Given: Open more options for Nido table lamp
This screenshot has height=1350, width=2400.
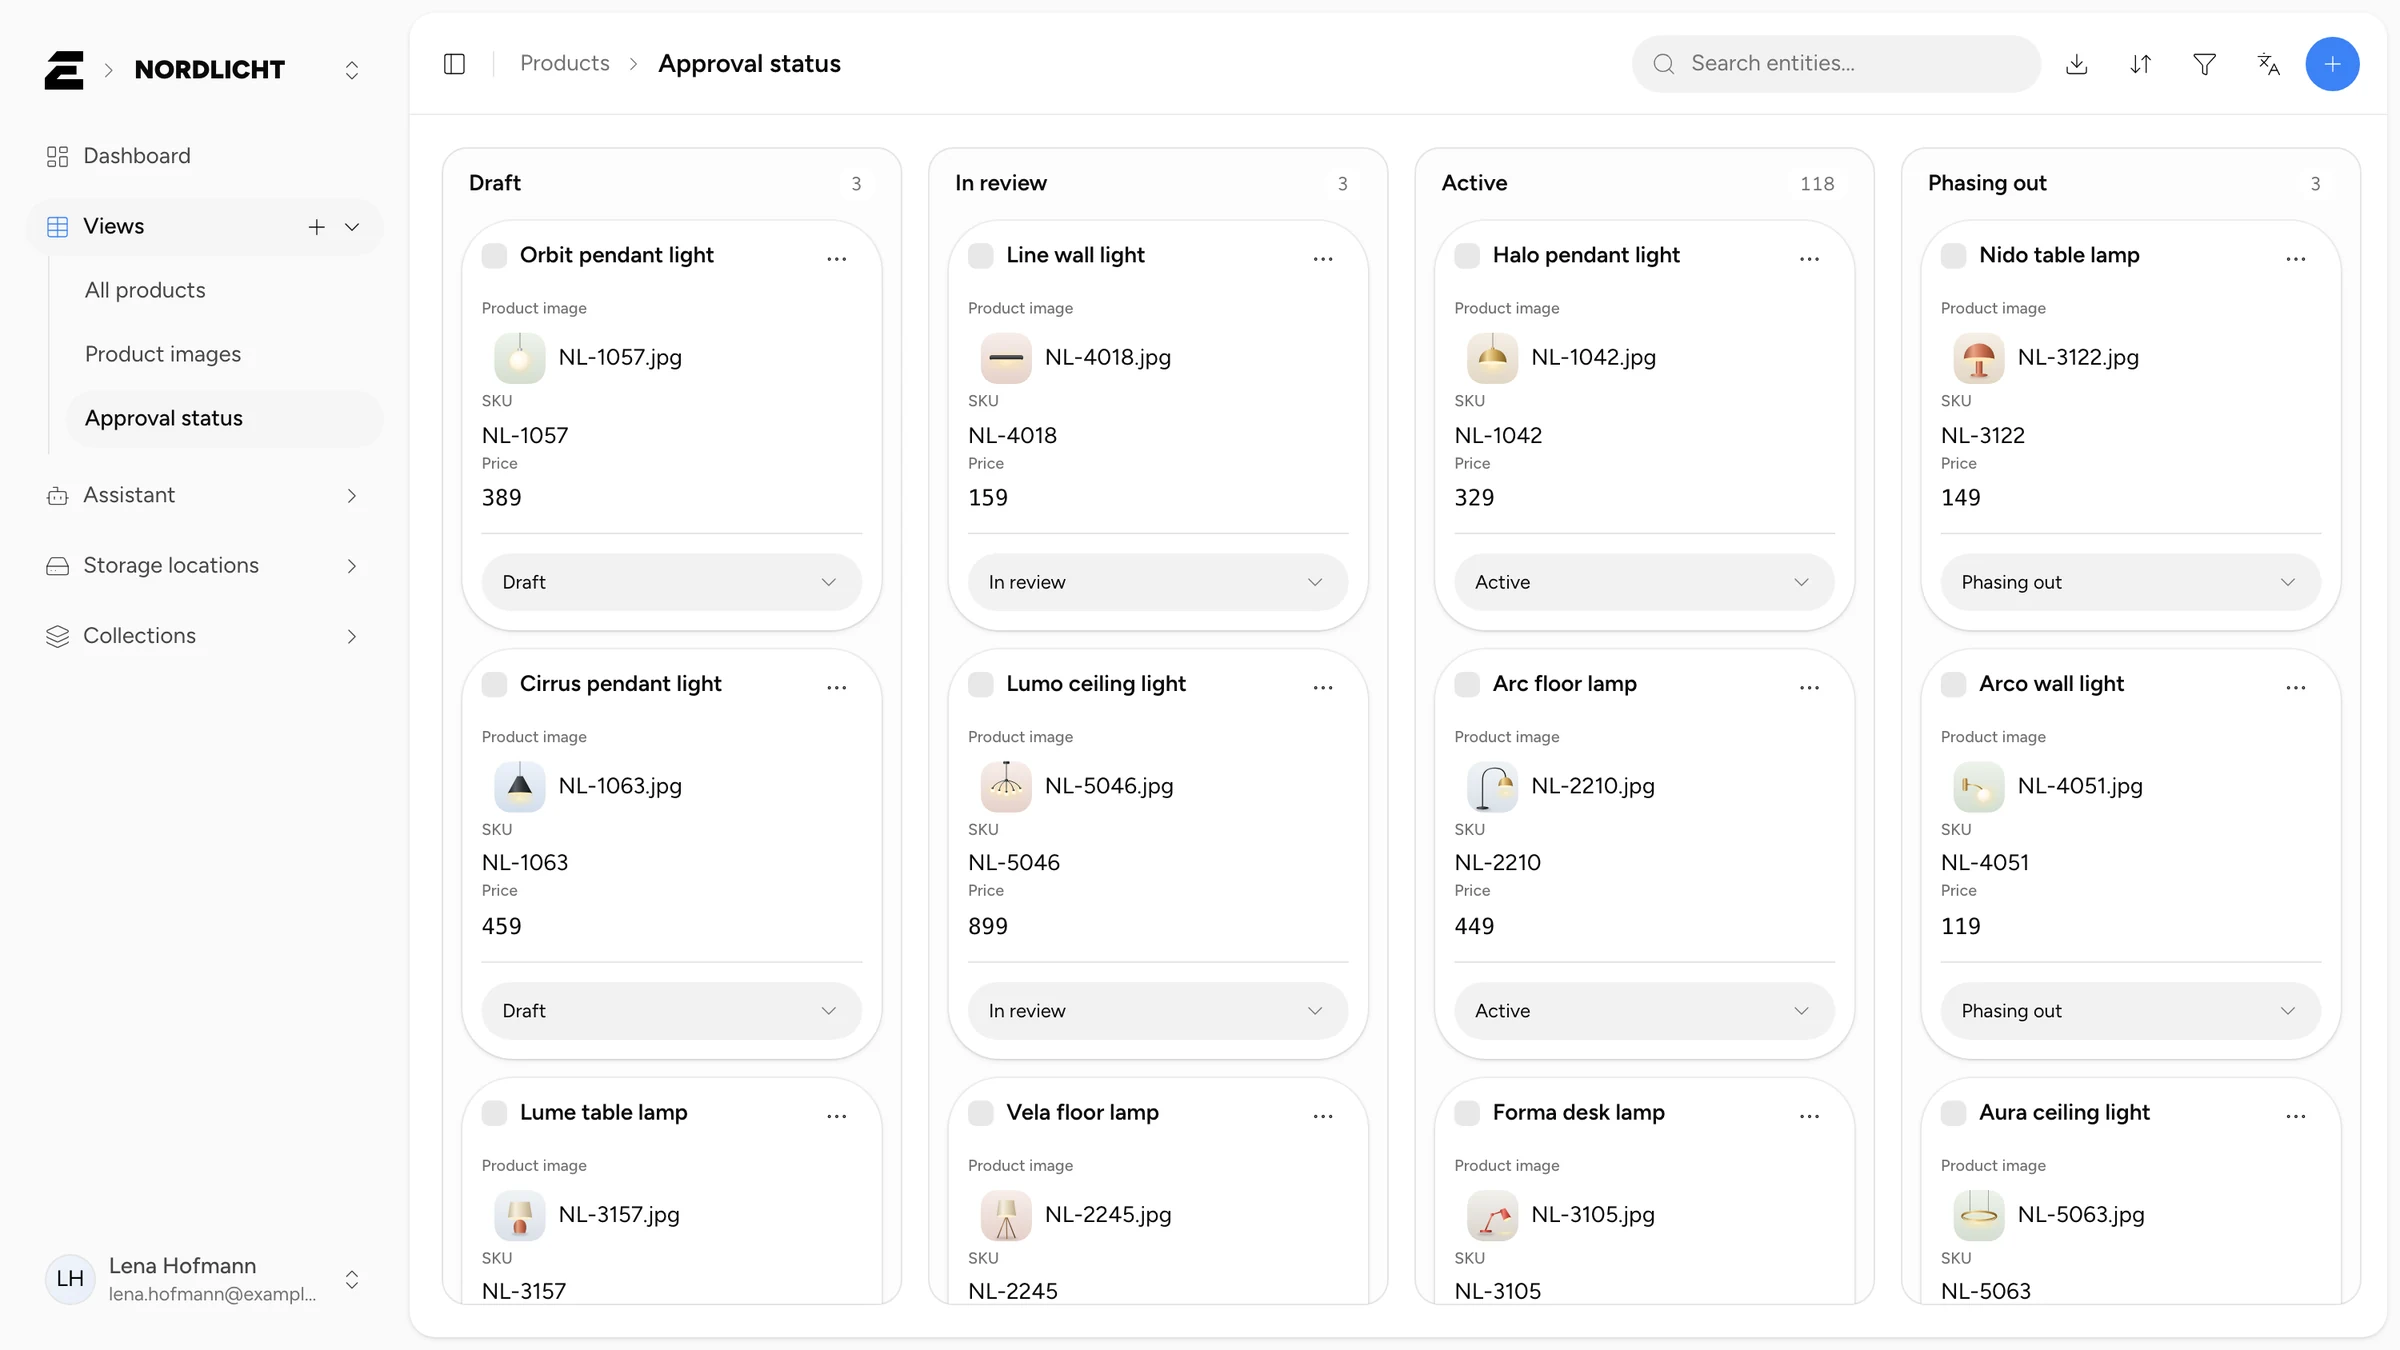Looking at the screenshot, I should coord(2296,258).
